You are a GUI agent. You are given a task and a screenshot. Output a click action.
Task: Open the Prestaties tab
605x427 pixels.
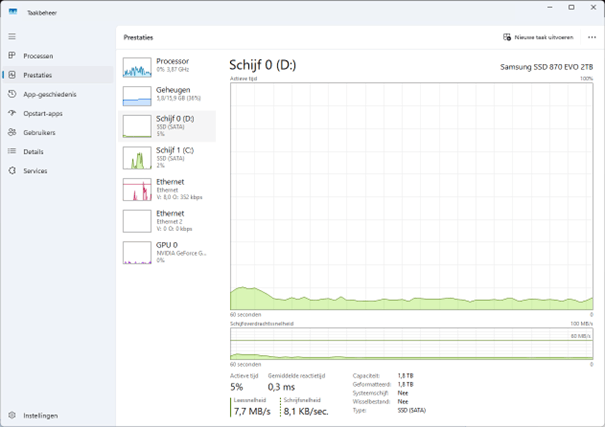pos(38,75)
